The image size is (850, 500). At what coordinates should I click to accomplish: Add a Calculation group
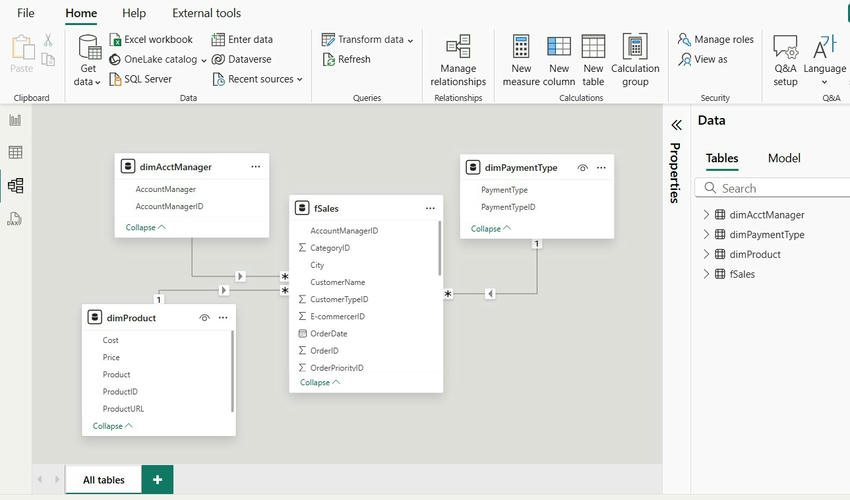tap(635, 60)
